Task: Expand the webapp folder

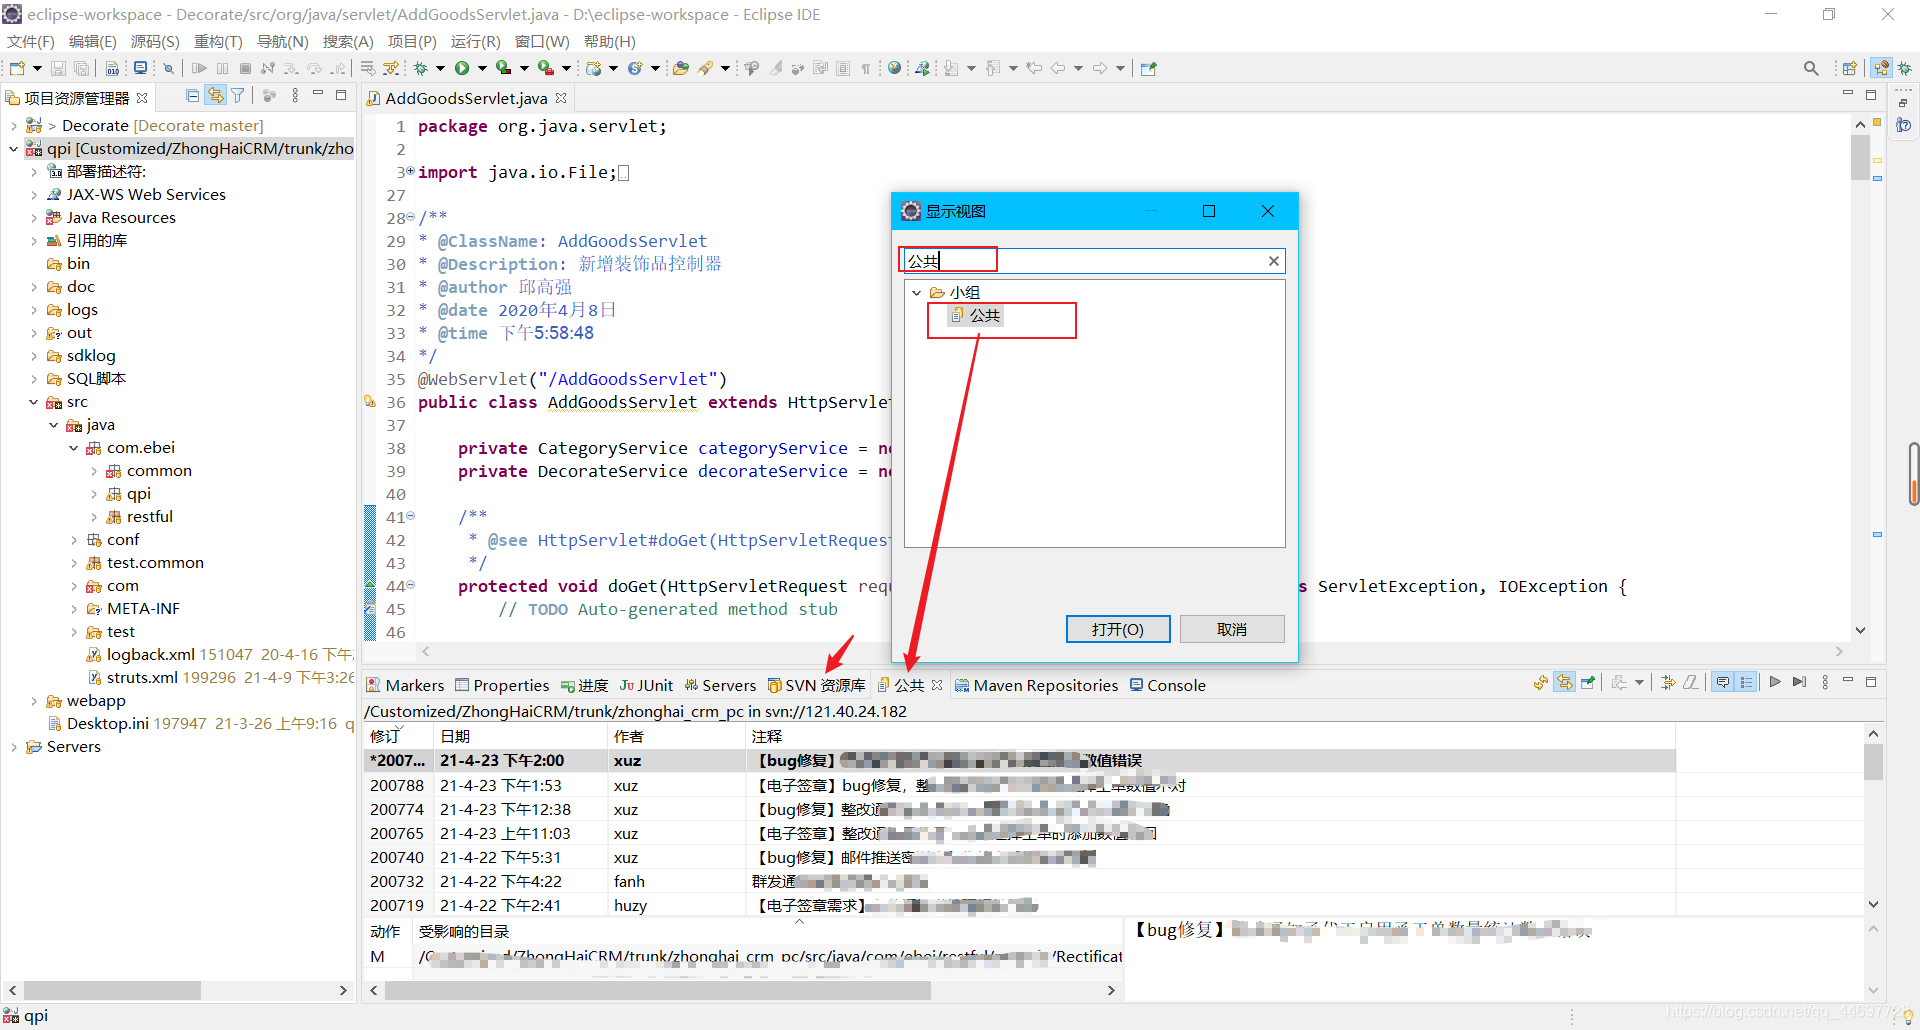Action: coord(33,701)
